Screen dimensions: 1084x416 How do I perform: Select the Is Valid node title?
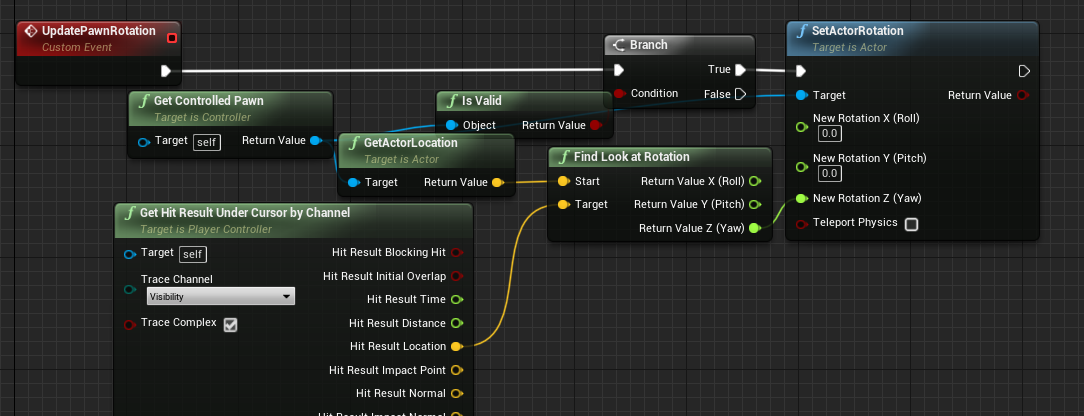click(x=481, y=101)
